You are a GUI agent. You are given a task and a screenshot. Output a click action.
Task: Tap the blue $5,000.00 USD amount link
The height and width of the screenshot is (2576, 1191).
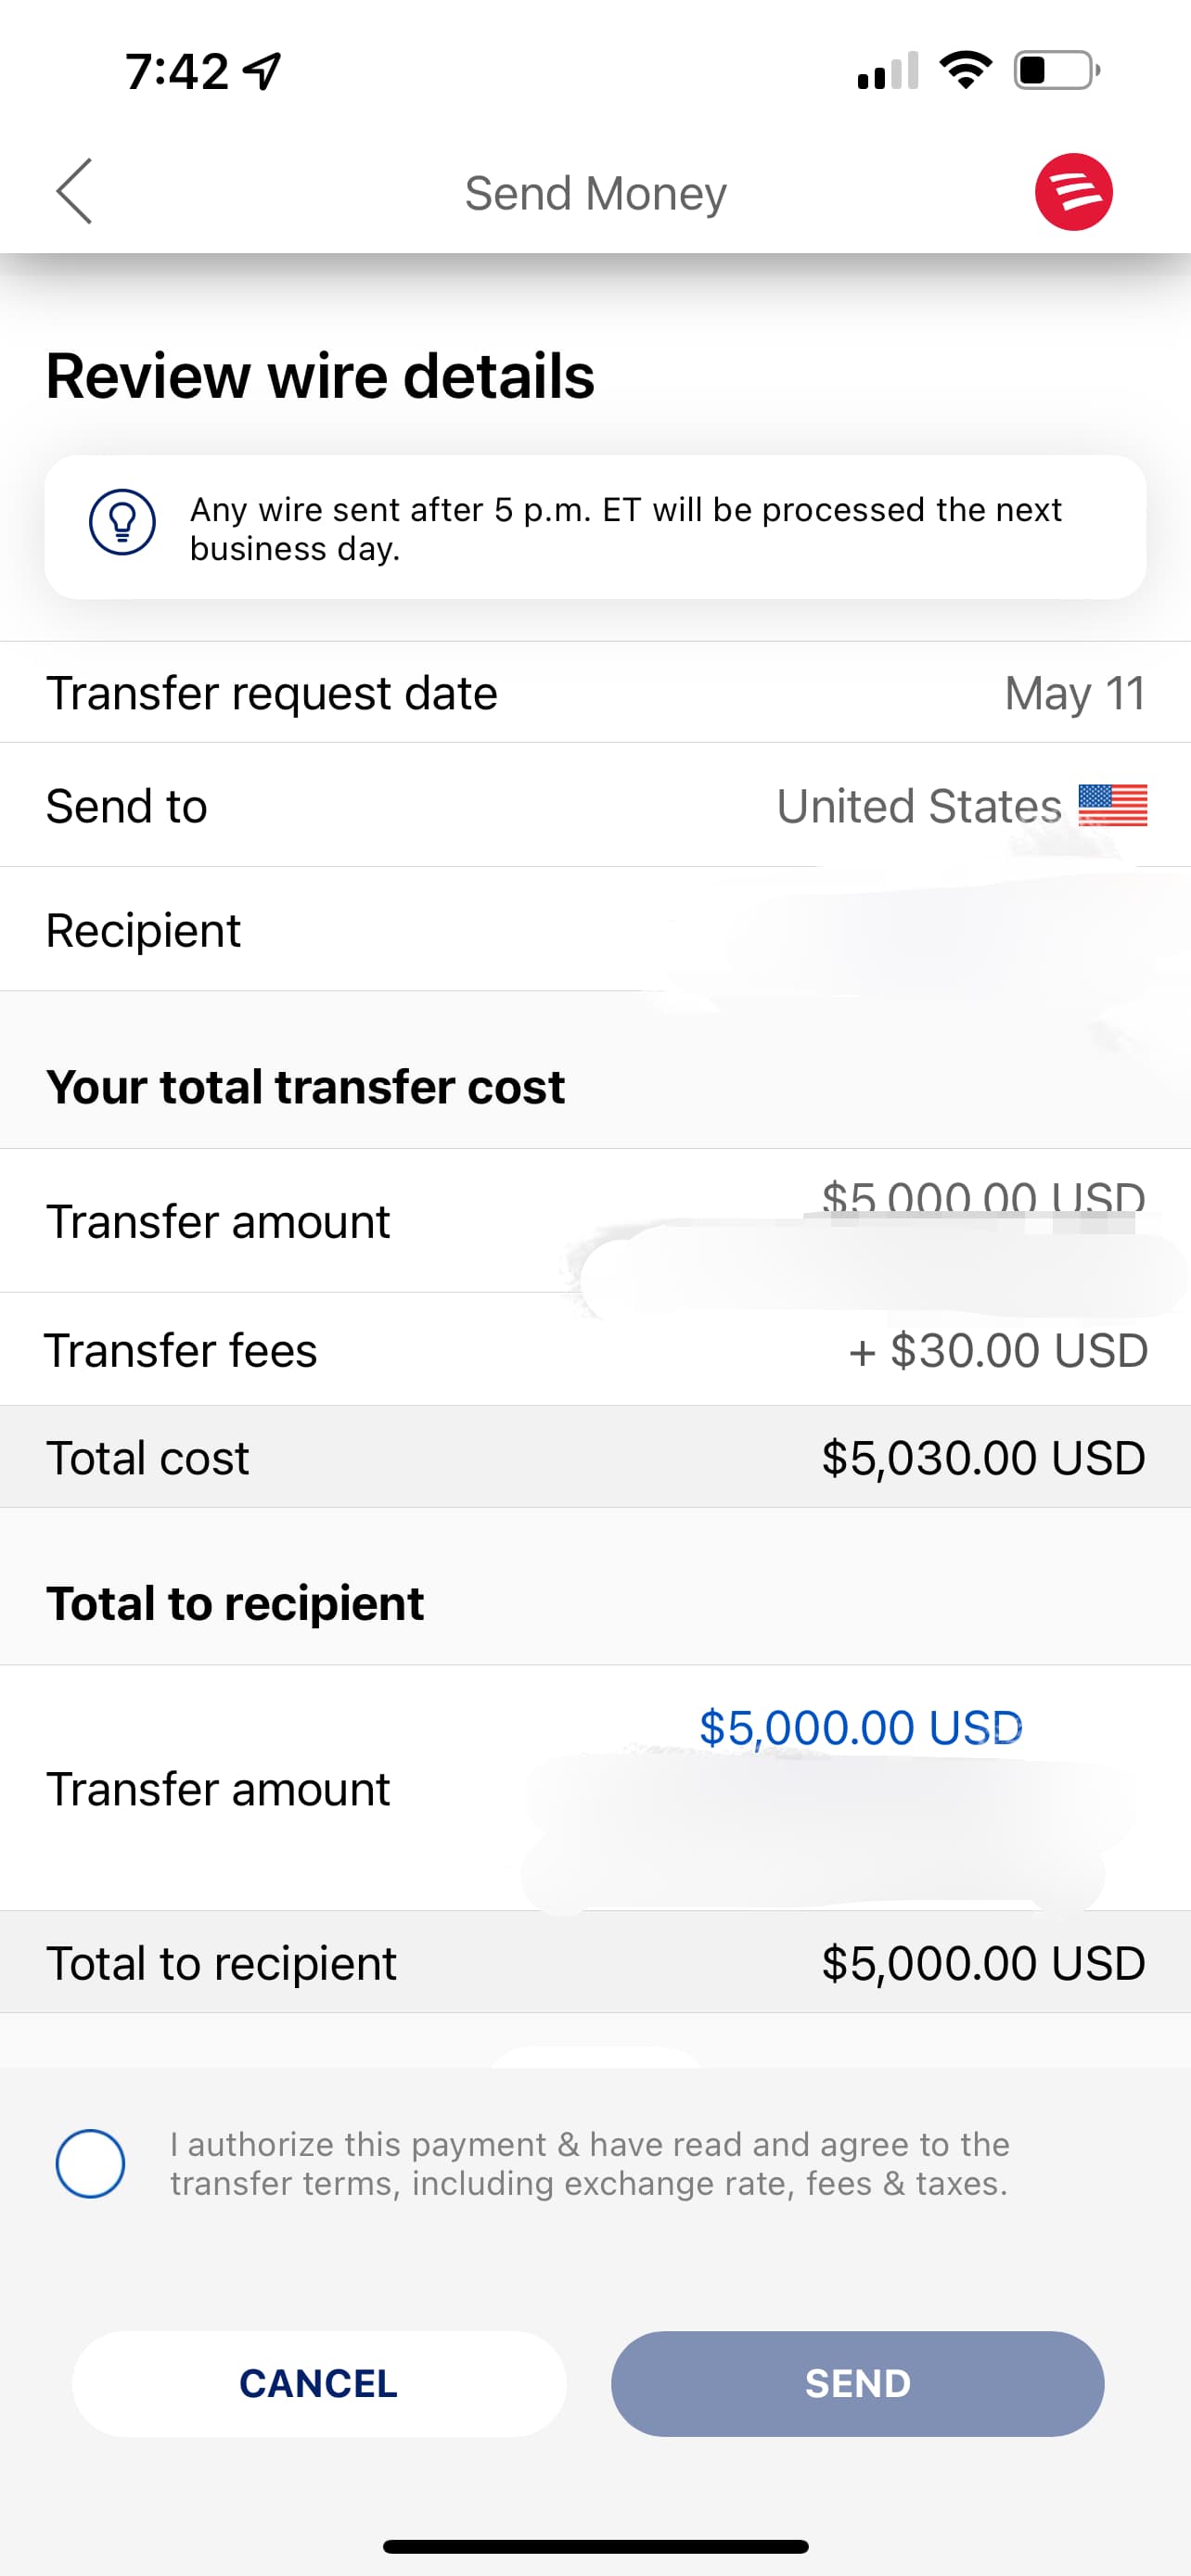pos(860,1727)
